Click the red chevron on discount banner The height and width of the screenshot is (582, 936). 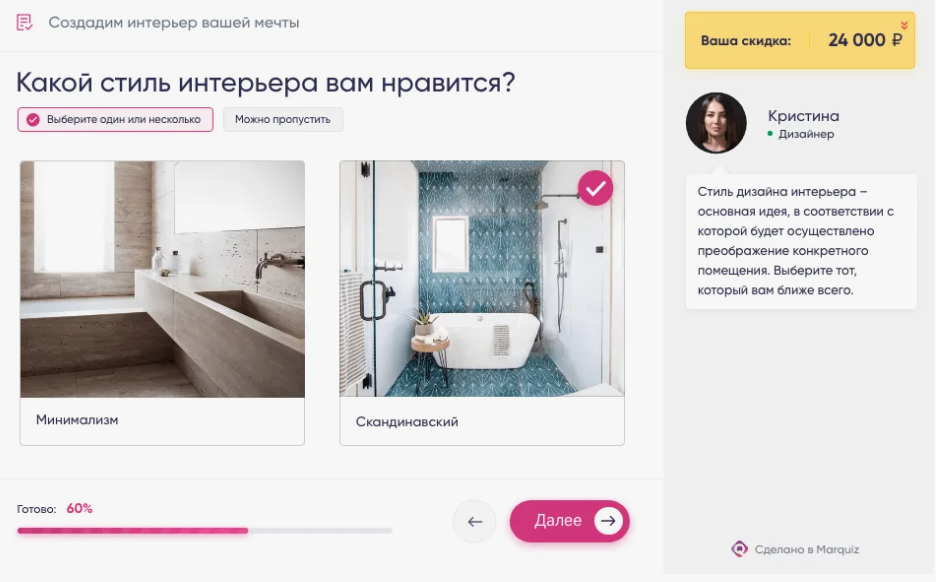pyautogui.click(x=904, y=25)
